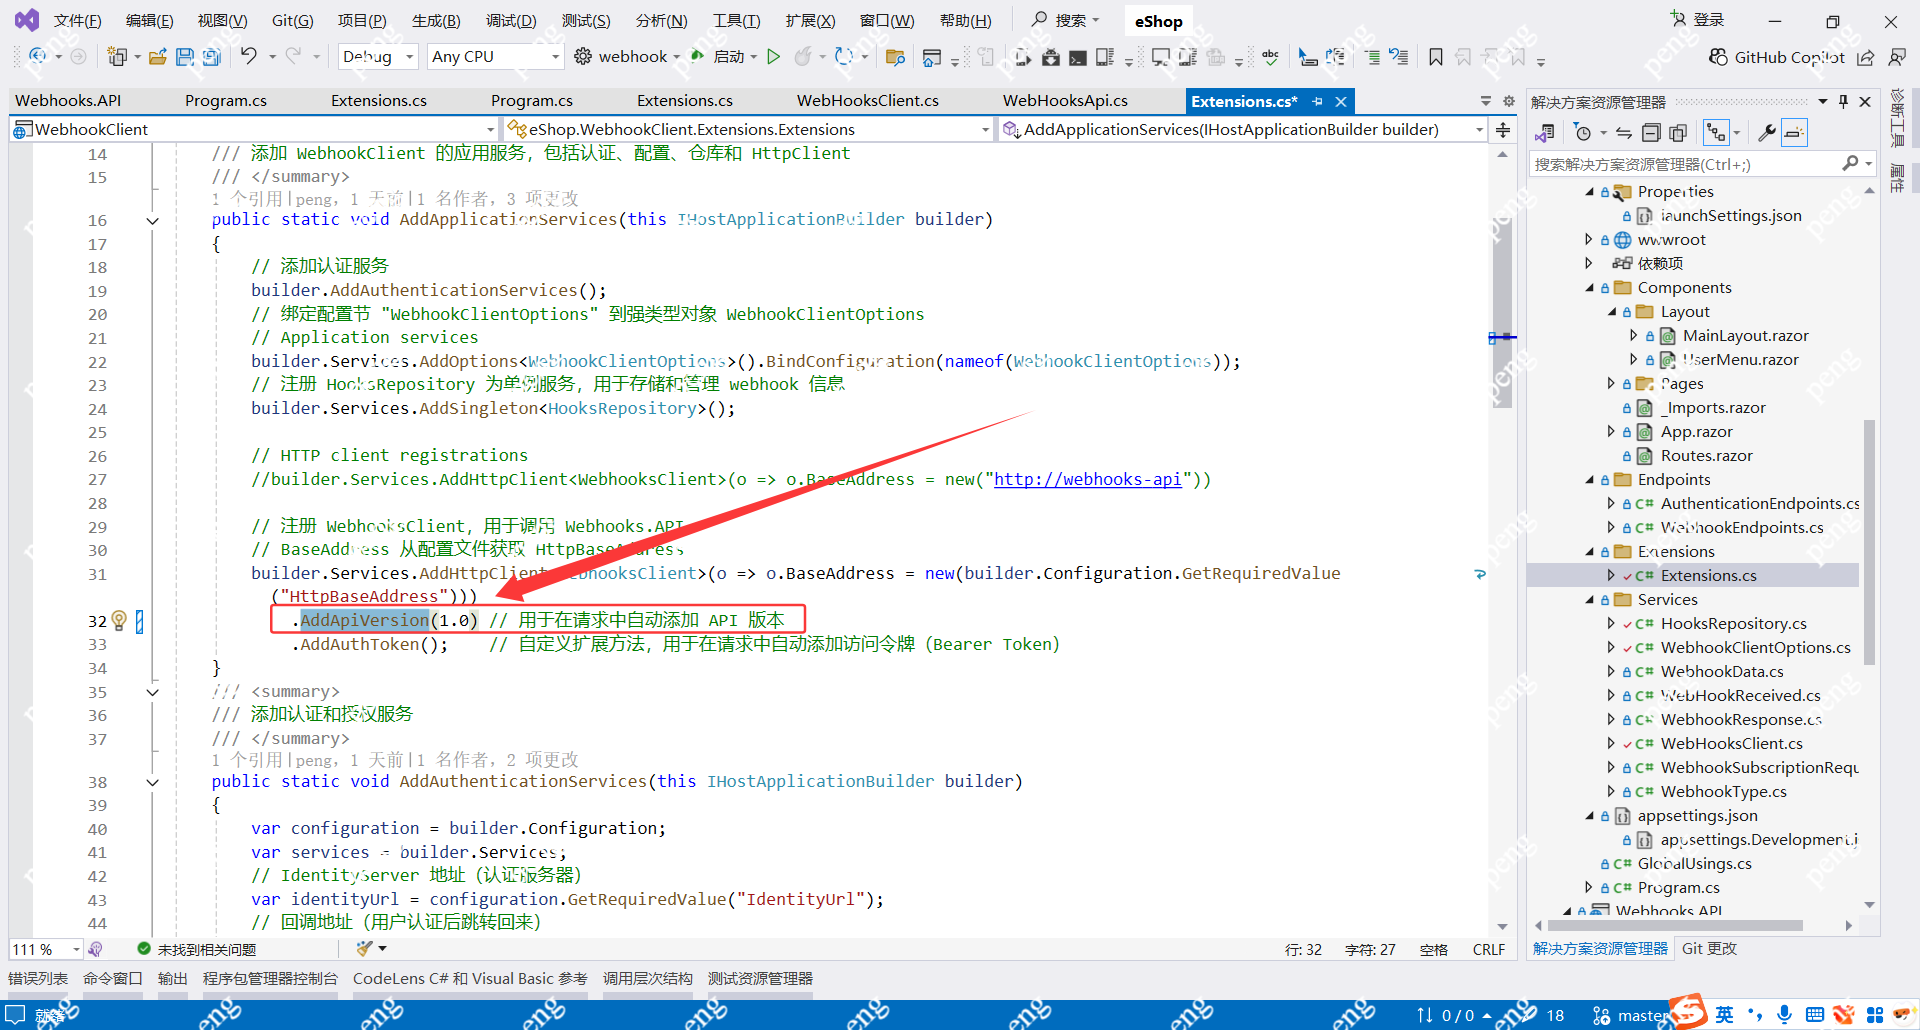Navigate backward using the back arrow icon
The width and height of the screenshot is (1920, 1030).
(38, 57)
